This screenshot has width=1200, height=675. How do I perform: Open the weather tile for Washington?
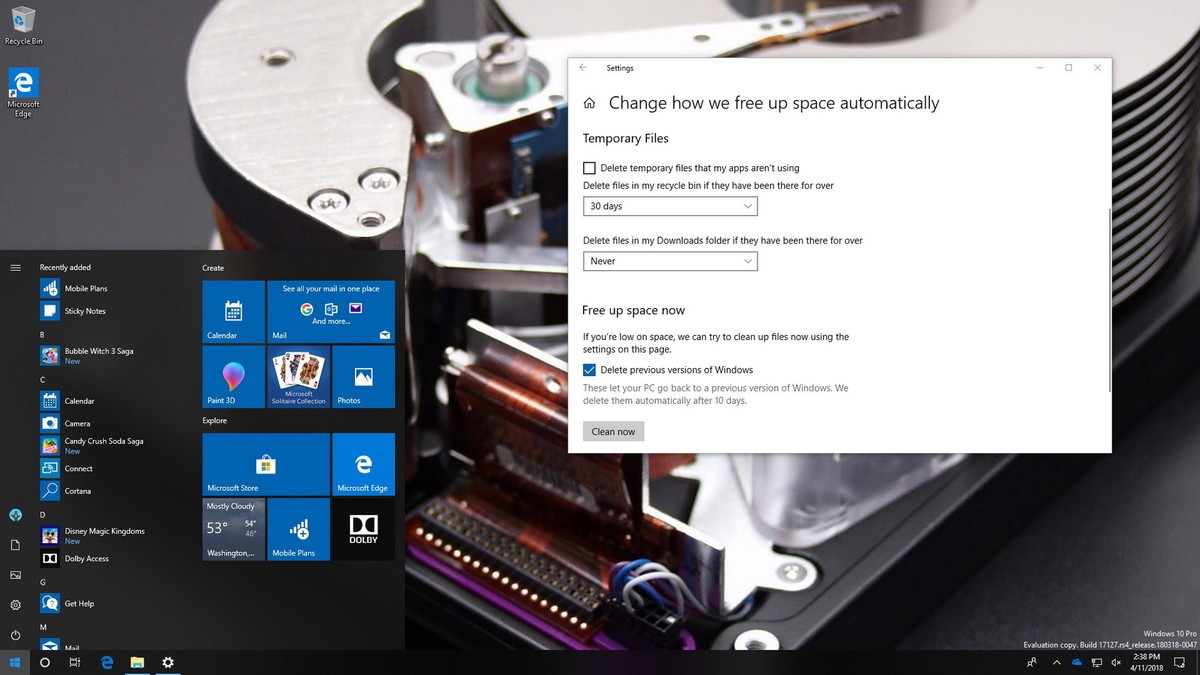tap(233, 529)
